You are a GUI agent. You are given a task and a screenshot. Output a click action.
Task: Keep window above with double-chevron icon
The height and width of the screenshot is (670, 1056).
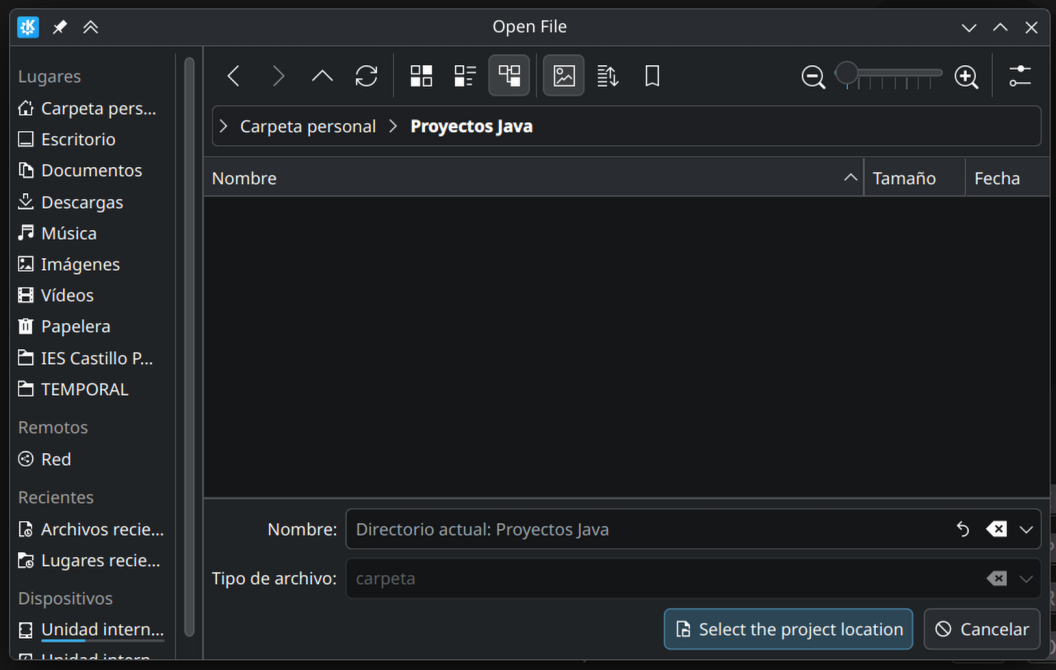point(90,27)
